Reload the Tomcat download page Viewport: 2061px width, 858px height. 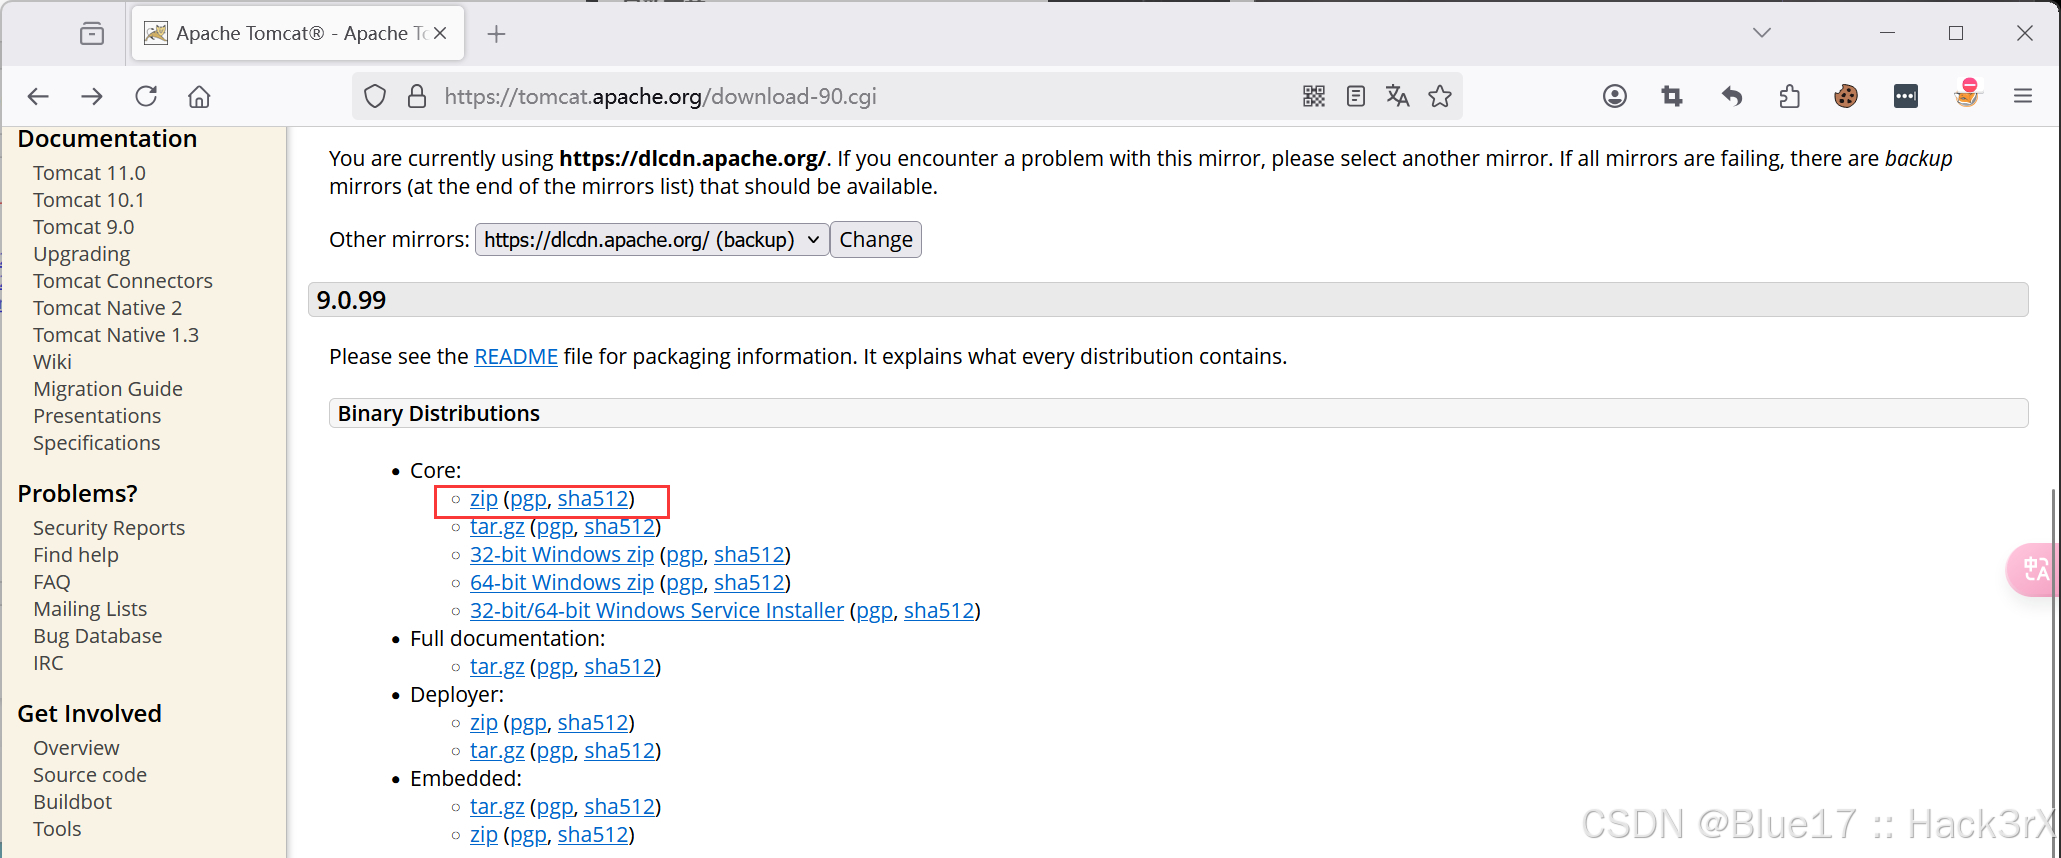pyautogui.click(x=146, y=96)
